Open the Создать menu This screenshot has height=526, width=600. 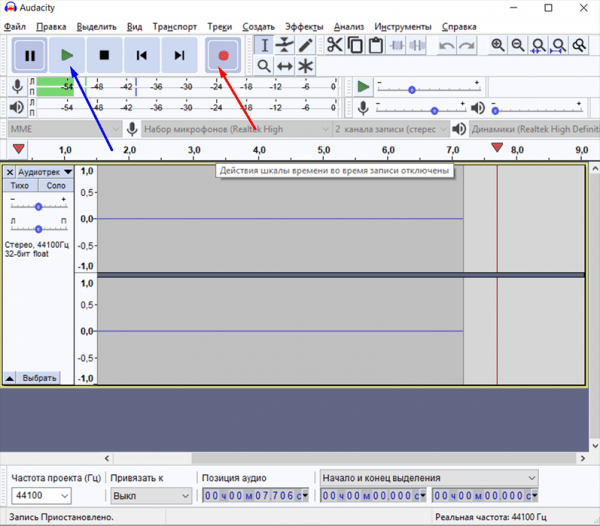258,27
